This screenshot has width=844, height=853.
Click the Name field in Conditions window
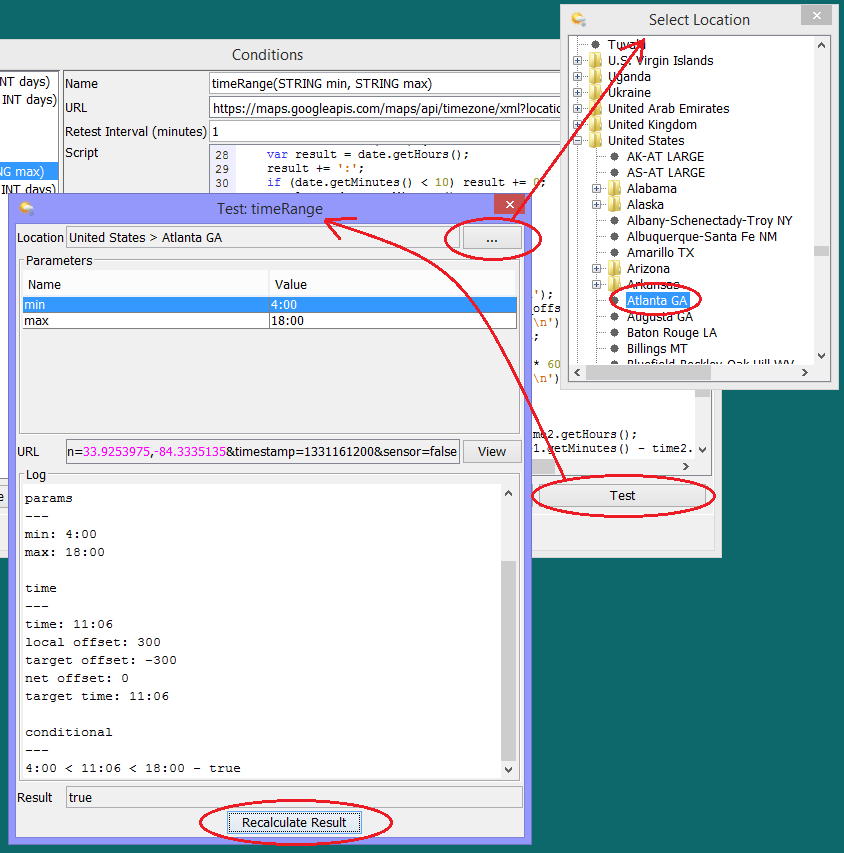pyautogui.click(x=385, y=84)
